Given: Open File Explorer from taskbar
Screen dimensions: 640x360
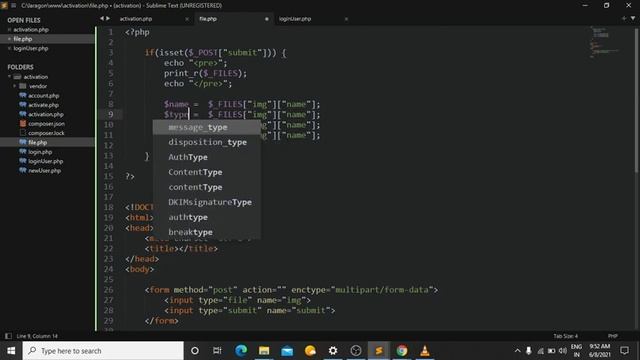Looking at the screenshot, I should (x=264, y=351).
